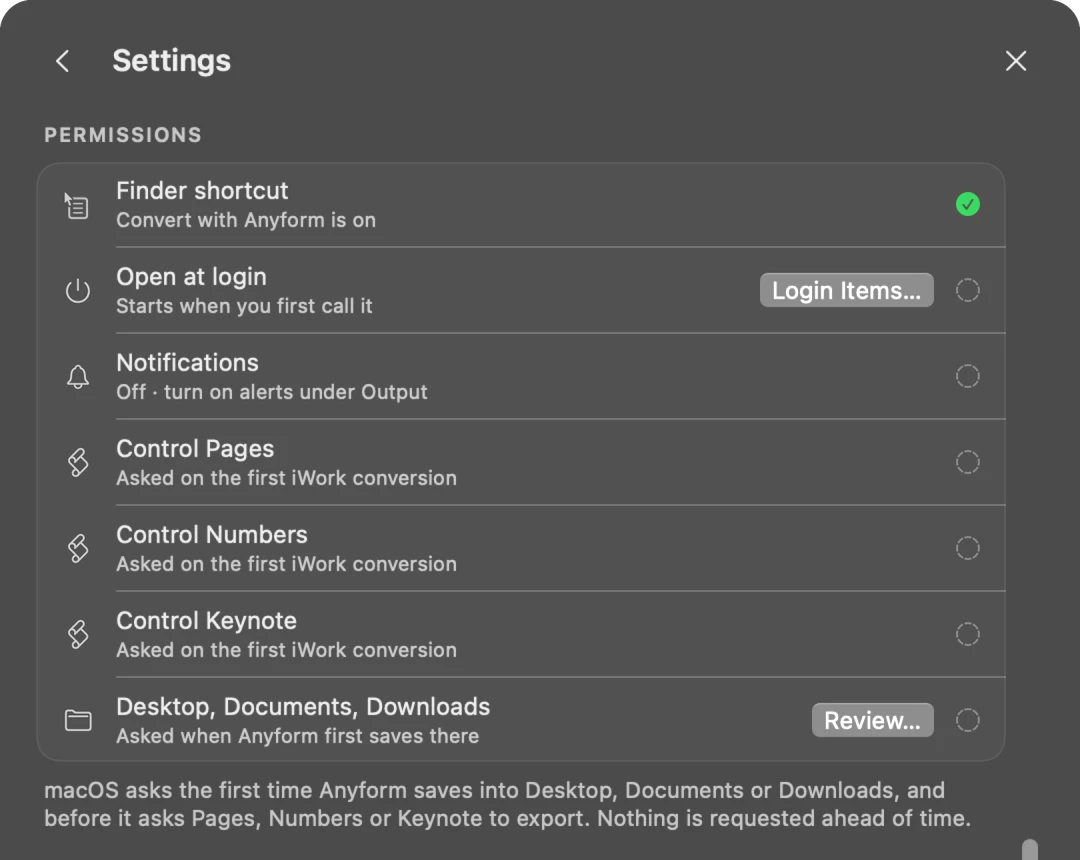
Task: Click 'Starts when you first call it'
Action: (244, 306)
